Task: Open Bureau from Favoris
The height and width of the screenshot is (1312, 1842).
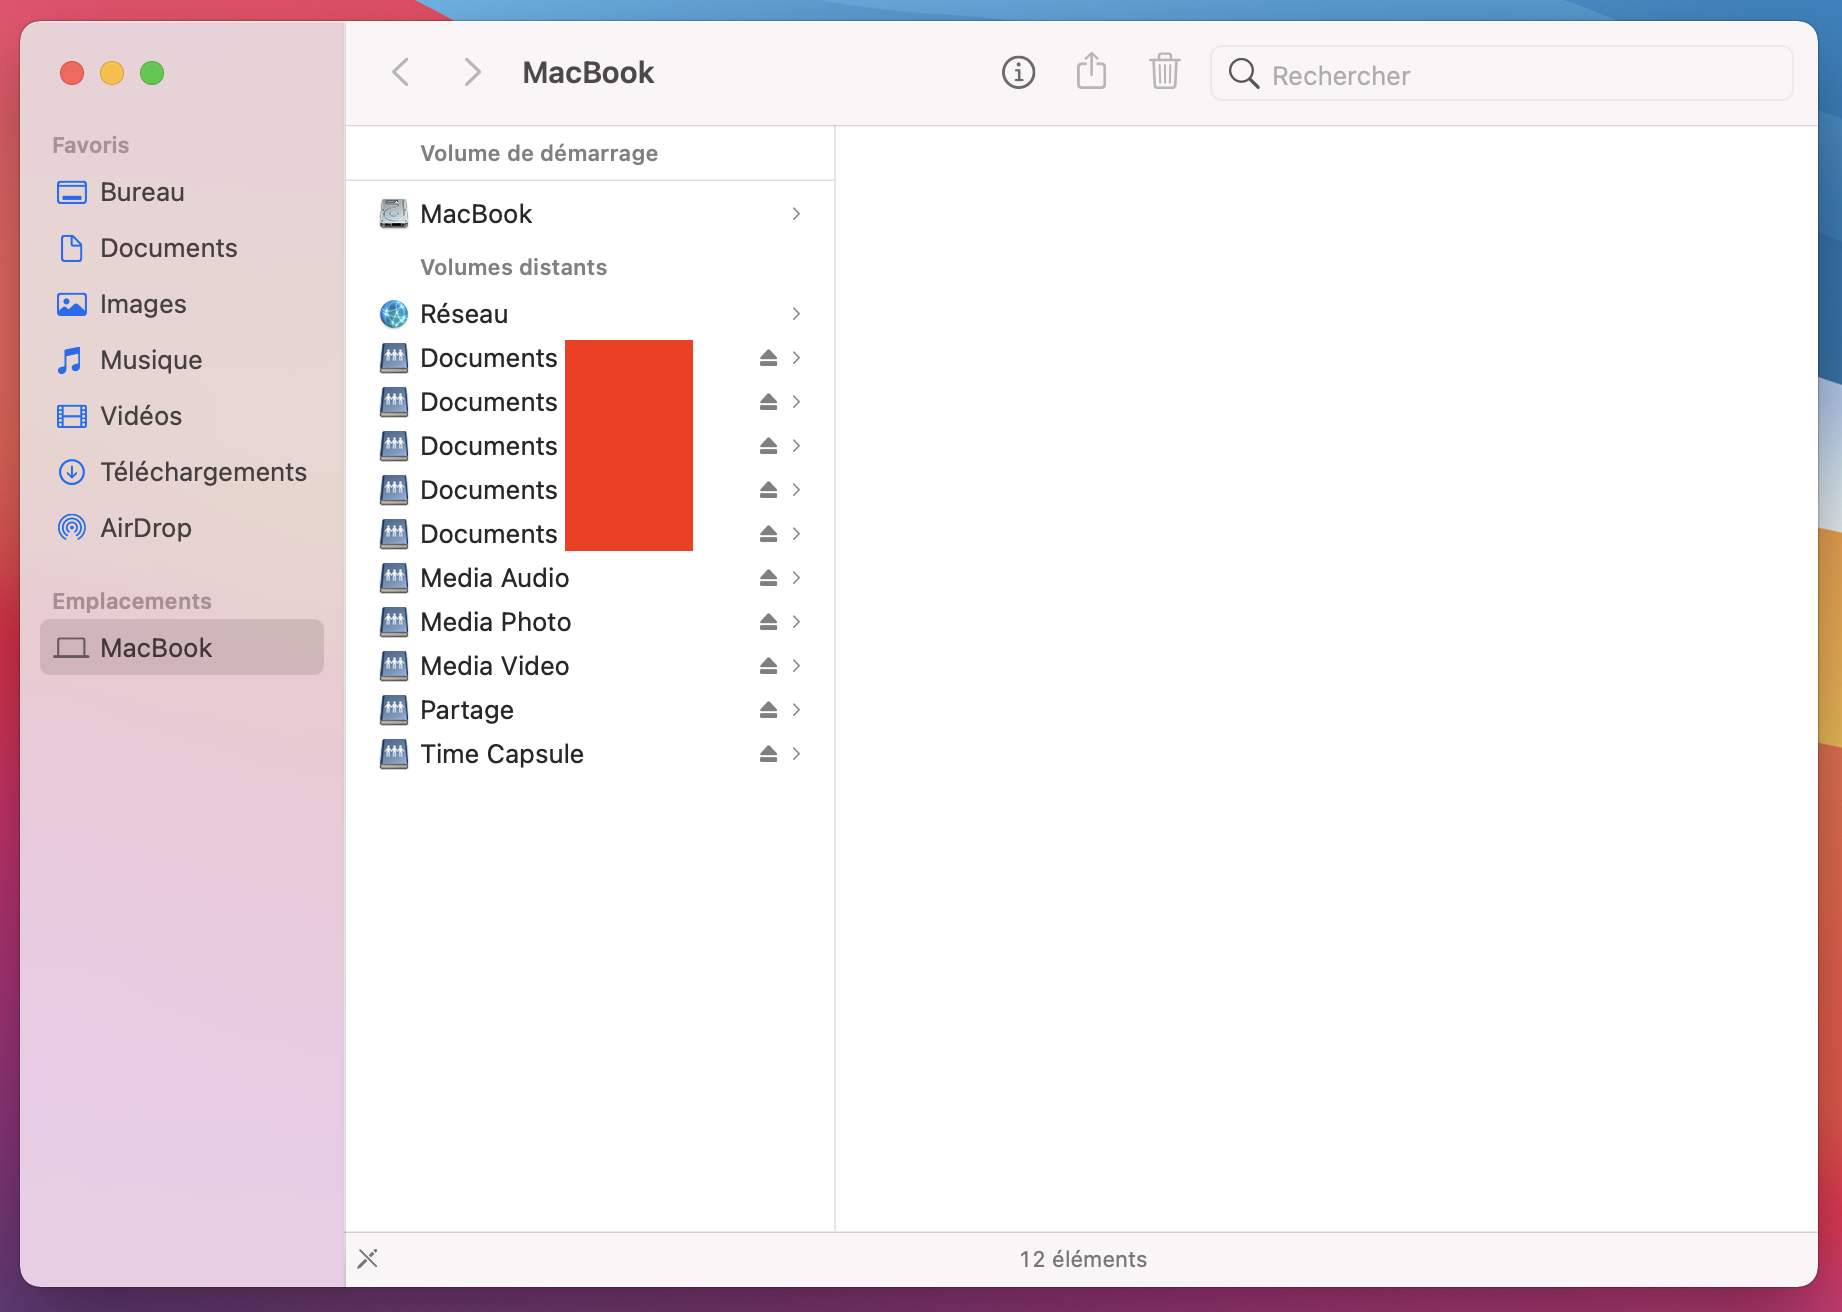Action: [142, 192]
